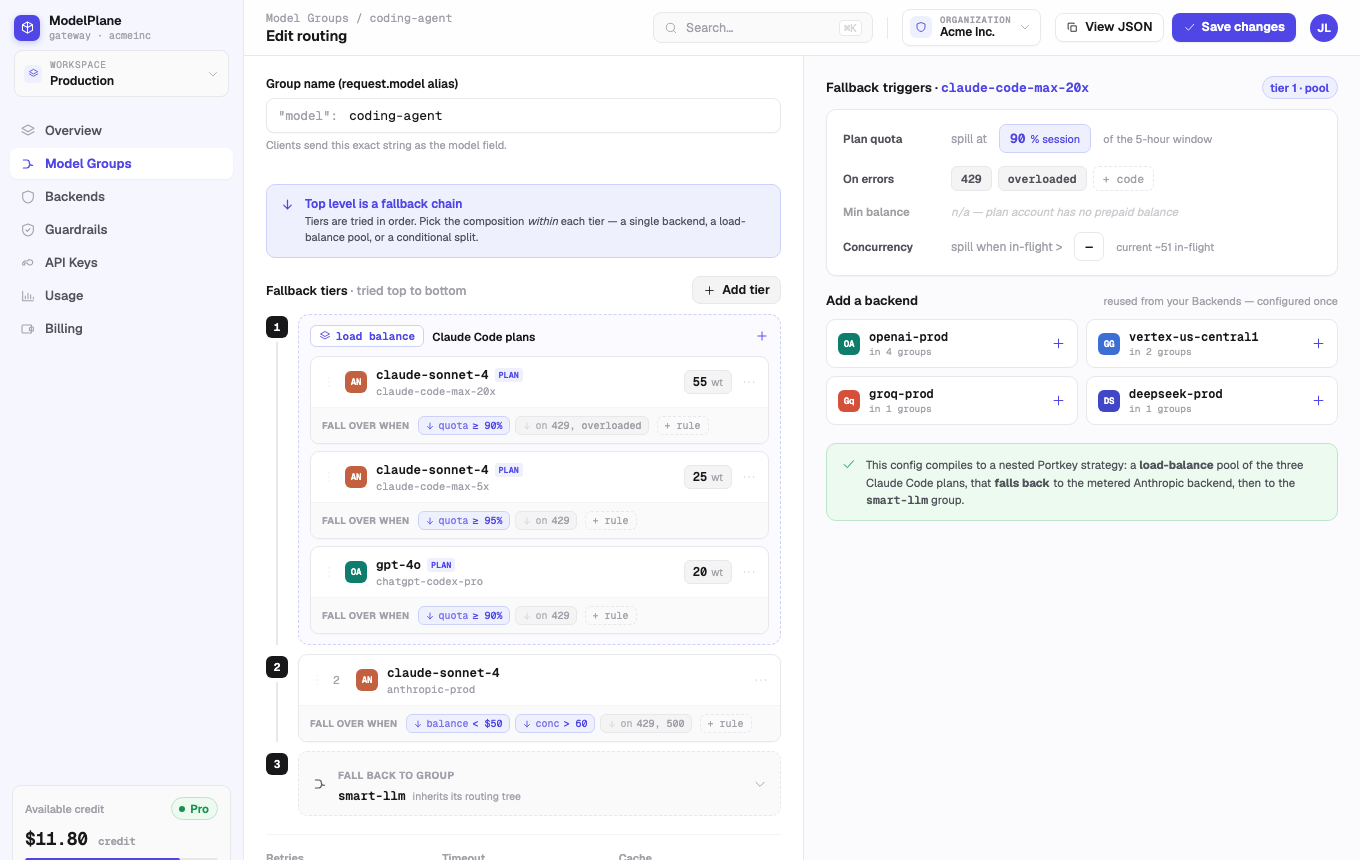The height and width of the screenshot is (860, 1360).
Task: Add the vertex-us-central1 backend with its plus icon
Action: (x=1318, y=343)
